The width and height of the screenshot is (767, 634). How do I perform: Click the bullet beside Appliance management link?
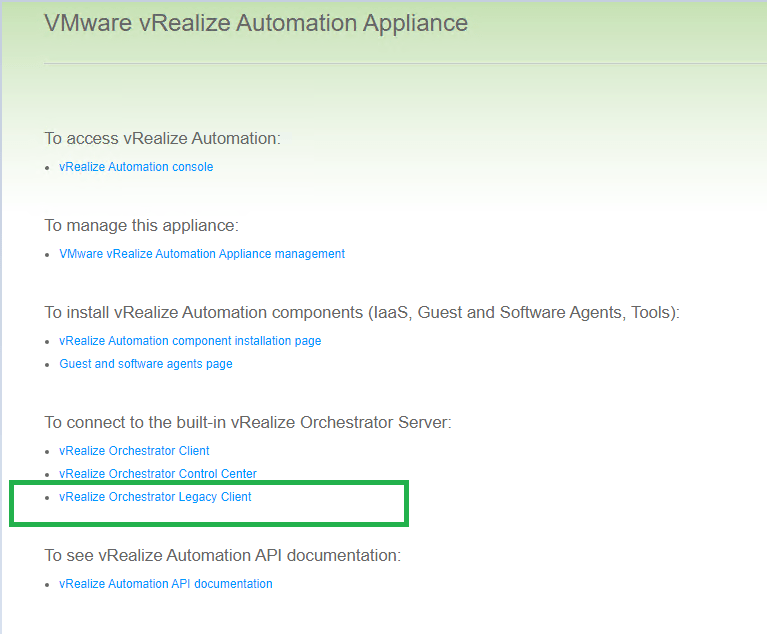pyautogui.click(x=48, y=255)
